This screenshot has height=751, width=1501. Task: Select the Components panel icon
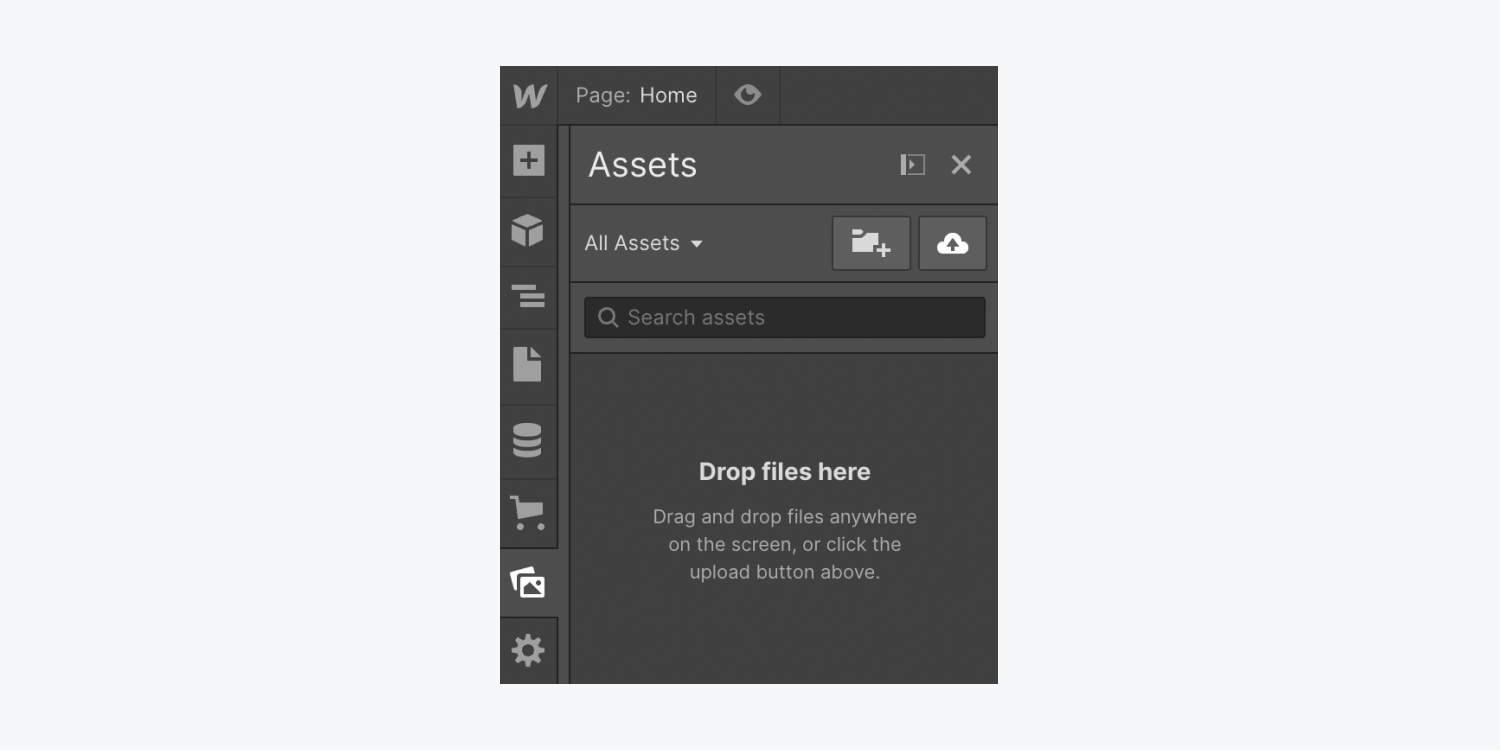coord(528,230)
